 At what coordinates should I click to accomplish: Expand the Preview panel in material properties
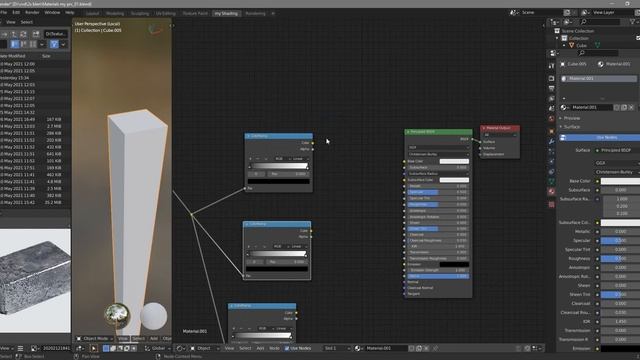tap(571, 118)
